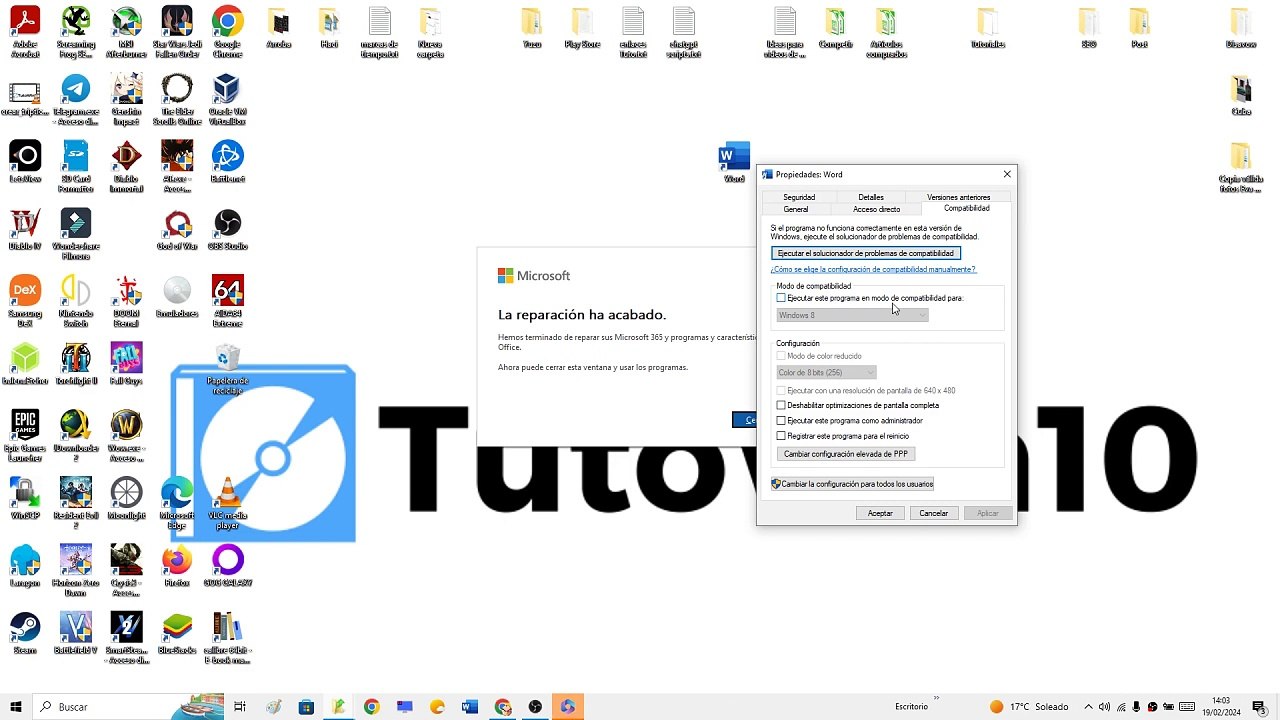This screenshot has width=1280, height=720.
Task: Open the weather widget showing 17°C Soleado
Action: tap(1029, 707)
